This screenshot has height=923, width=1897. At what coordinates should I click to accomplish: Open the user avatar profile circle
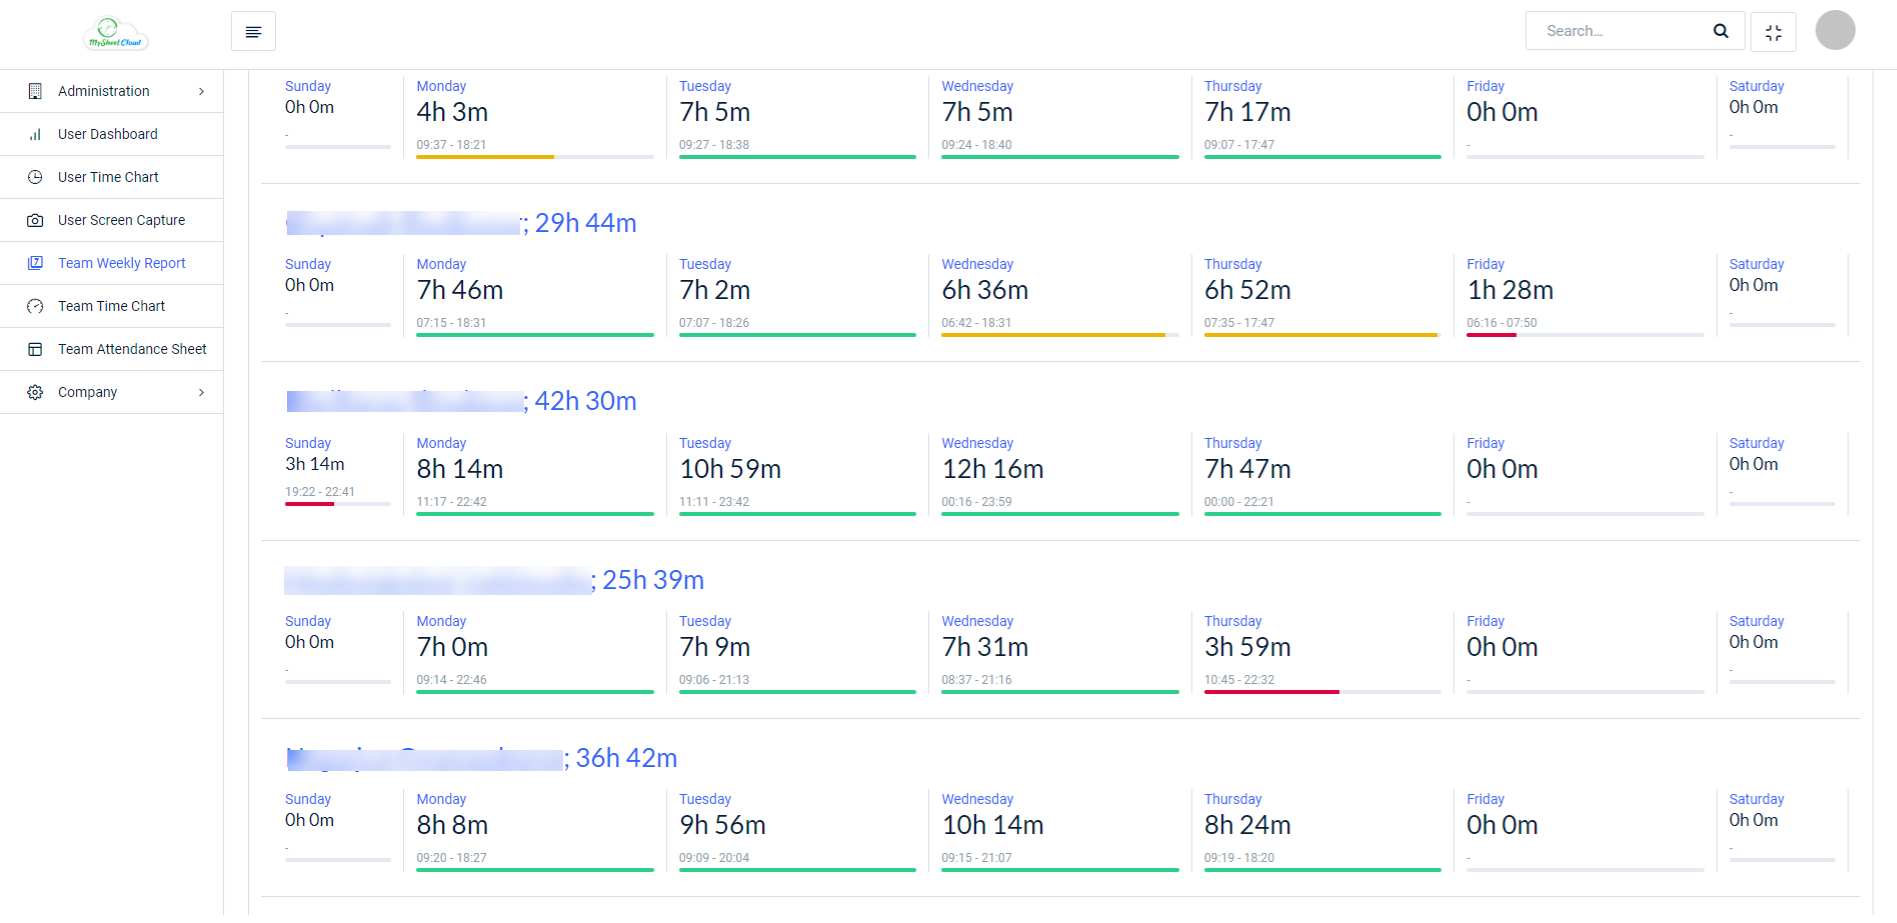(x=1835, y=30)
